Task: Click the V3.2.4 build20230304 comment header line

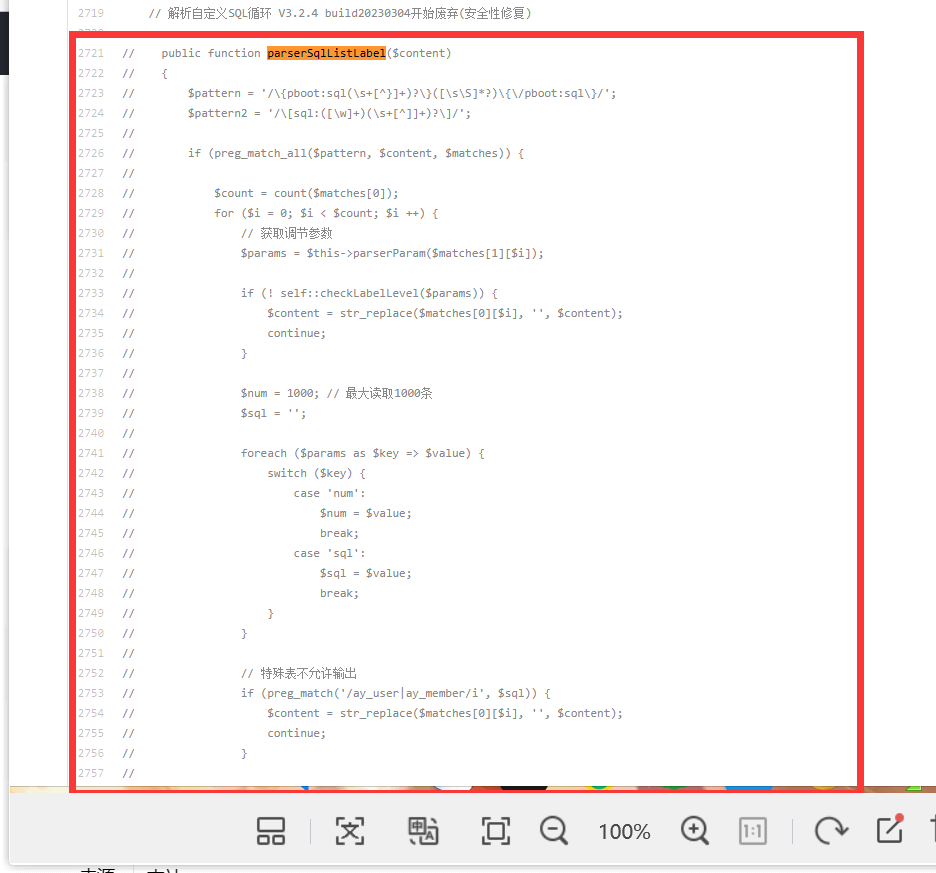Action: point(340,13)
